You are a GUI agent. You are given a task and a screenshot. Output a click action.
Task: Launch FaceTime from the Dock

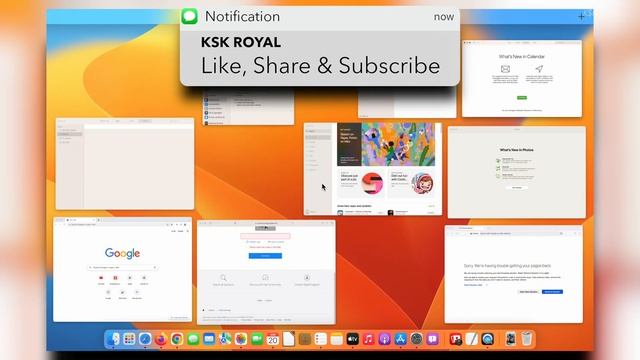tap(257, 339)
